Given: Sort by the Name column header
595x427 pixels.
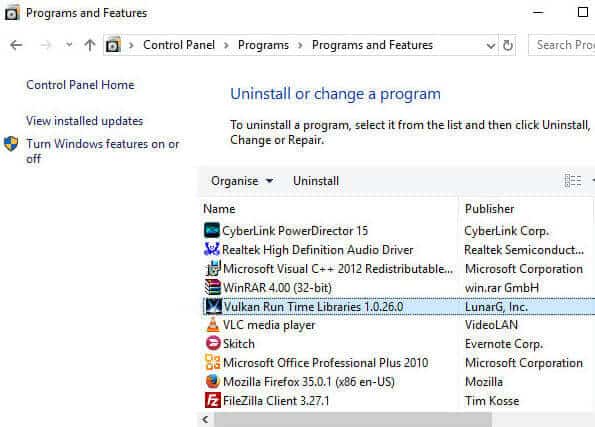Looking at the screenshot, I should [219, 209].
